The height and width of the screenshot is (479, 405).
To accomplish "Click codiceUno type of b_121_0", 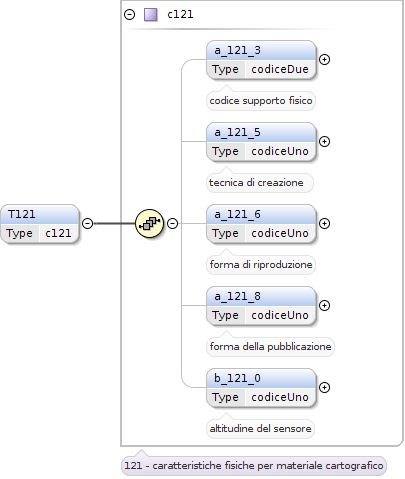I will (280, 397).
